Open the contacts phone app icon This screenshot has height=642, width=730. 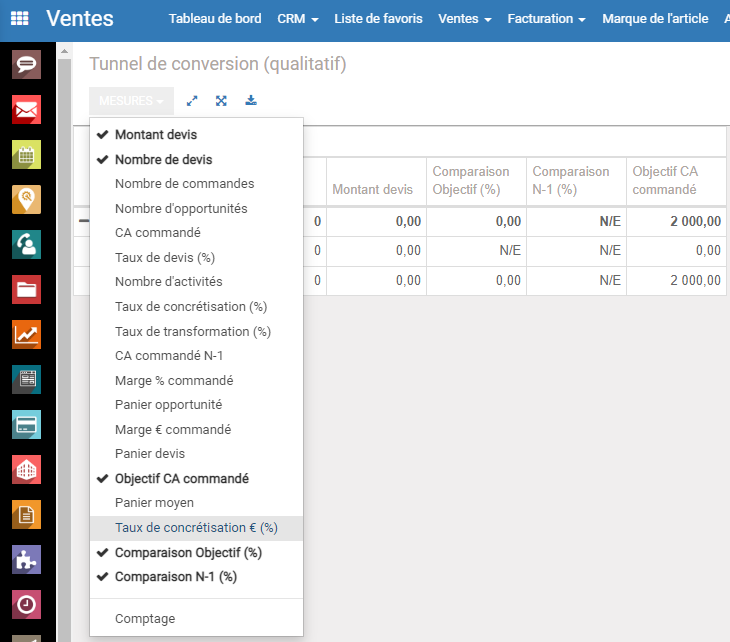point(27,244)
